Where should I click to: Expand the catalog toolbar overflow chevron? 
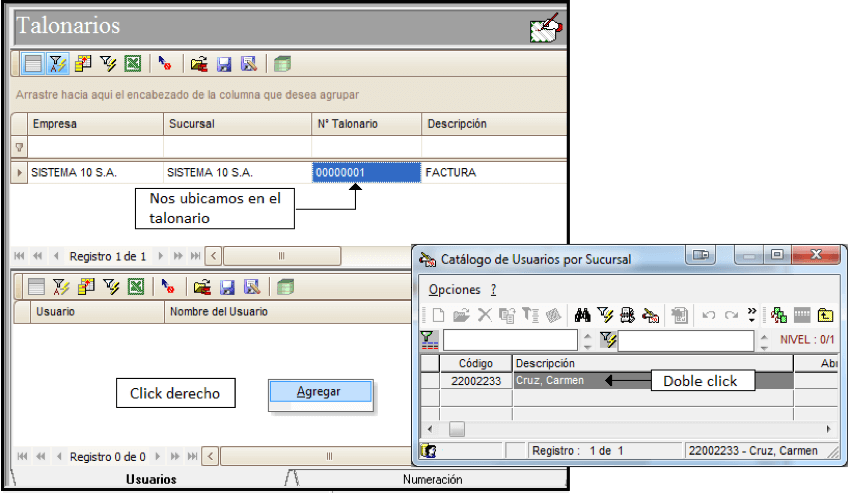(x=751, y=315)
